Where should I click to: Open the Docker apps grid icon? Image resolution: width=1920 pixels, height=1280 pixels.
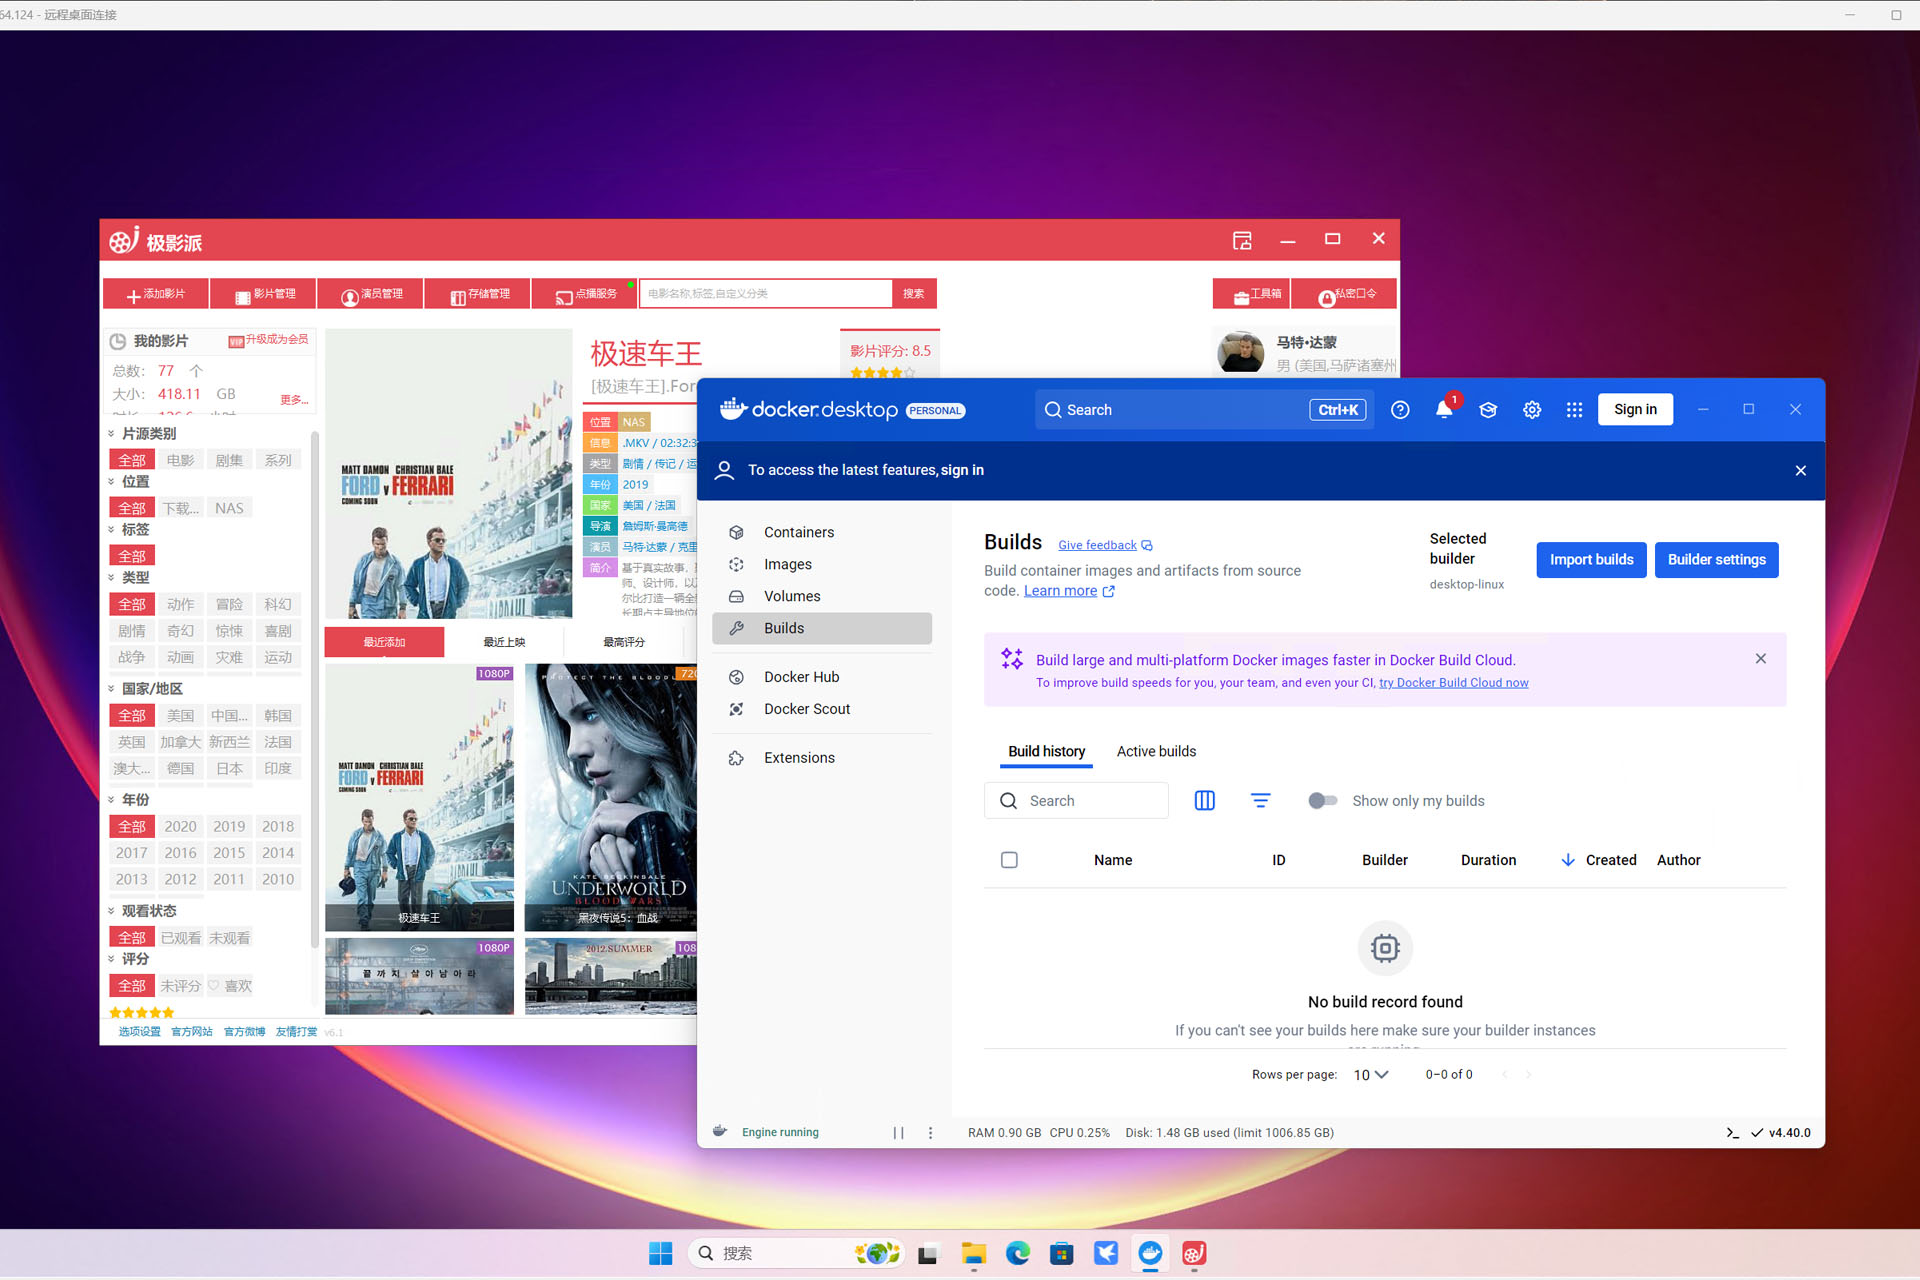(x=1574, y=410)
